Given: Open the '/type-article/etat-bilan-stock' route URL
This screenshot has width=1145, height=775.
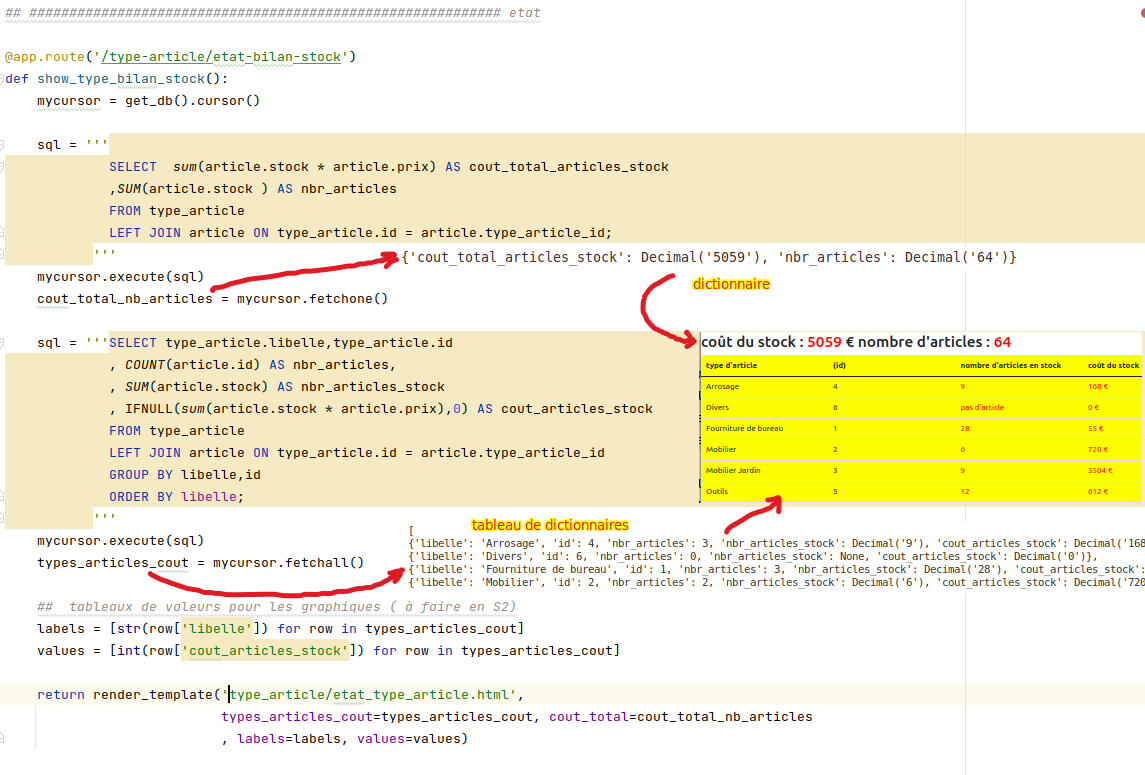Looking at the screenshot, I should coord(221,57).
